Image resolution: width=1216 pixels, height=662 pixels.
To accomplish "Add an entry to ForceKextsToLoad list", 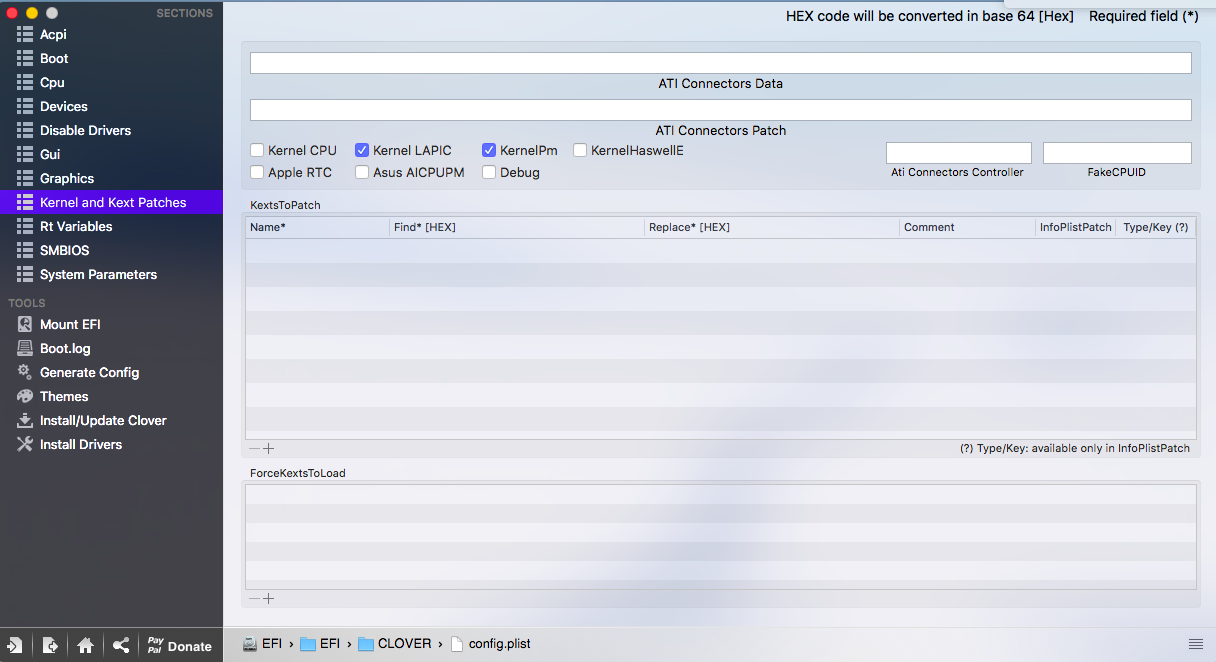I will (x=268, y=599).
